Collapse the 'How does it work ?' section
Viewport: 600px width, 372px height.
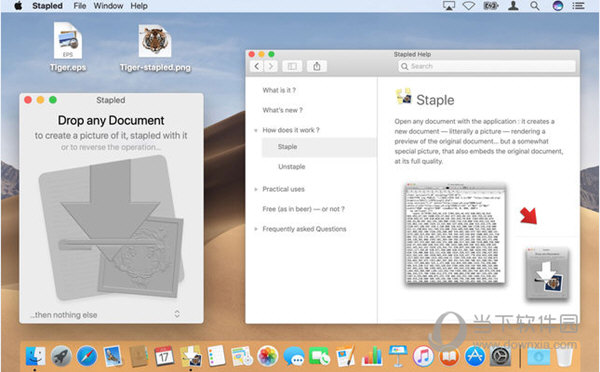coord(256,131)
